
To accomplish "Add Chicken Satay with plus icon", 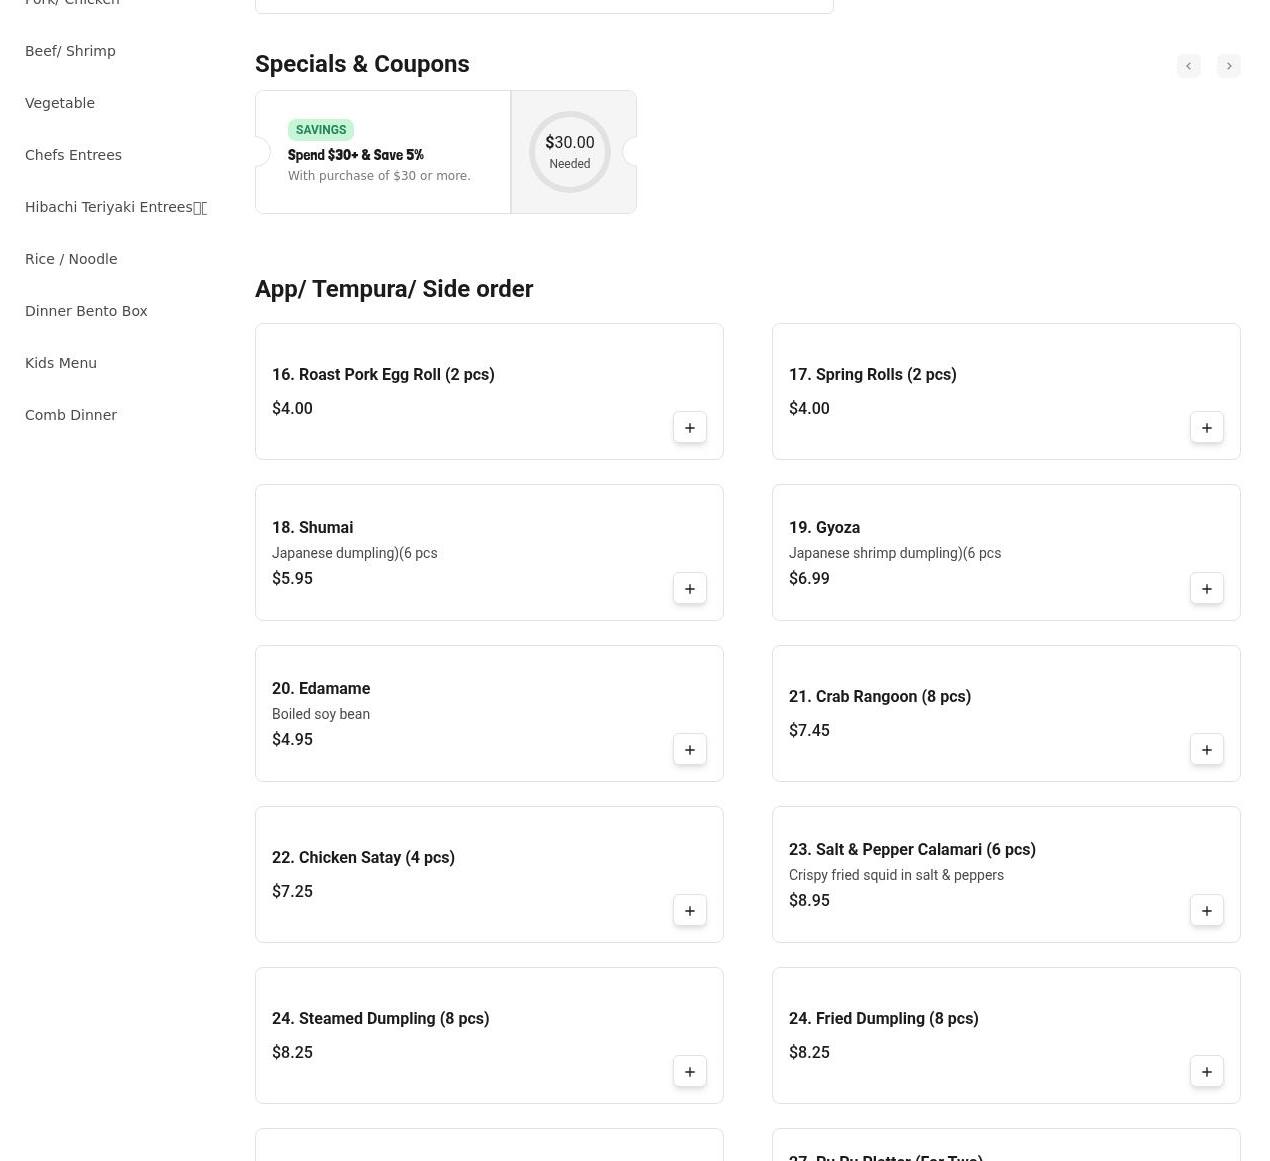I will [x=689, y=911].
